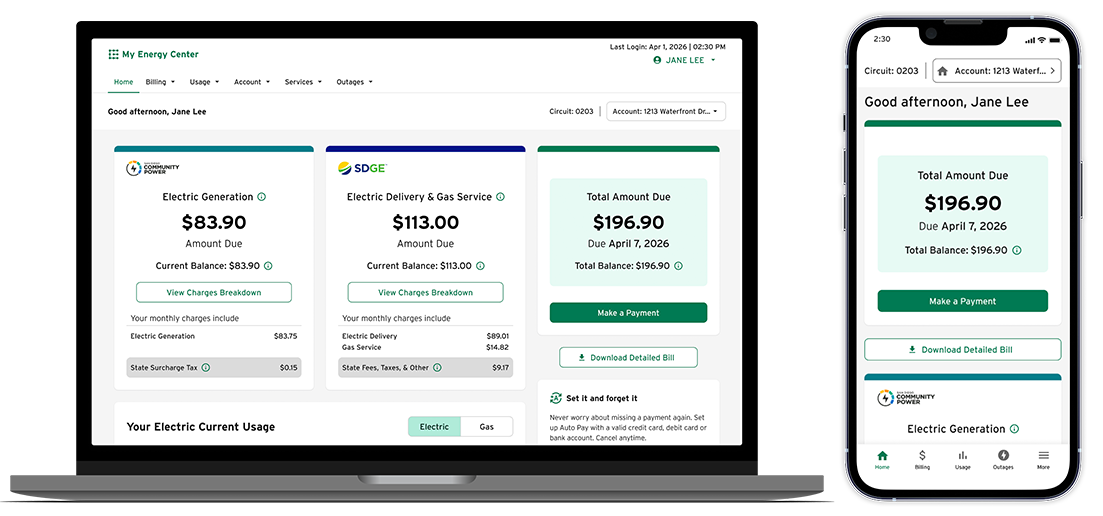The image size is (1103, 516).
Task: Click info icon next to Electric Delivery & Gas Service
Action: coord(500,197)
